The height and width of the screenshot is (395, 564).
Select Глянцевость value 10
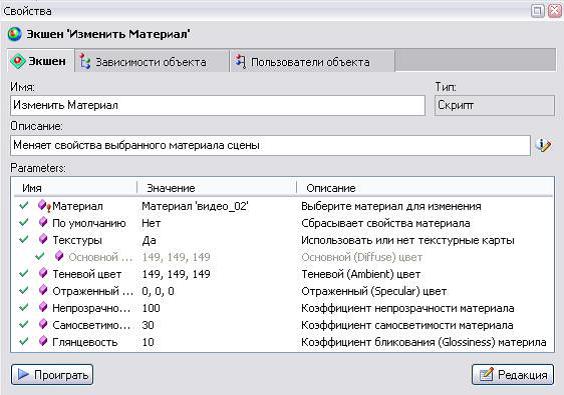tap(148, 342)
